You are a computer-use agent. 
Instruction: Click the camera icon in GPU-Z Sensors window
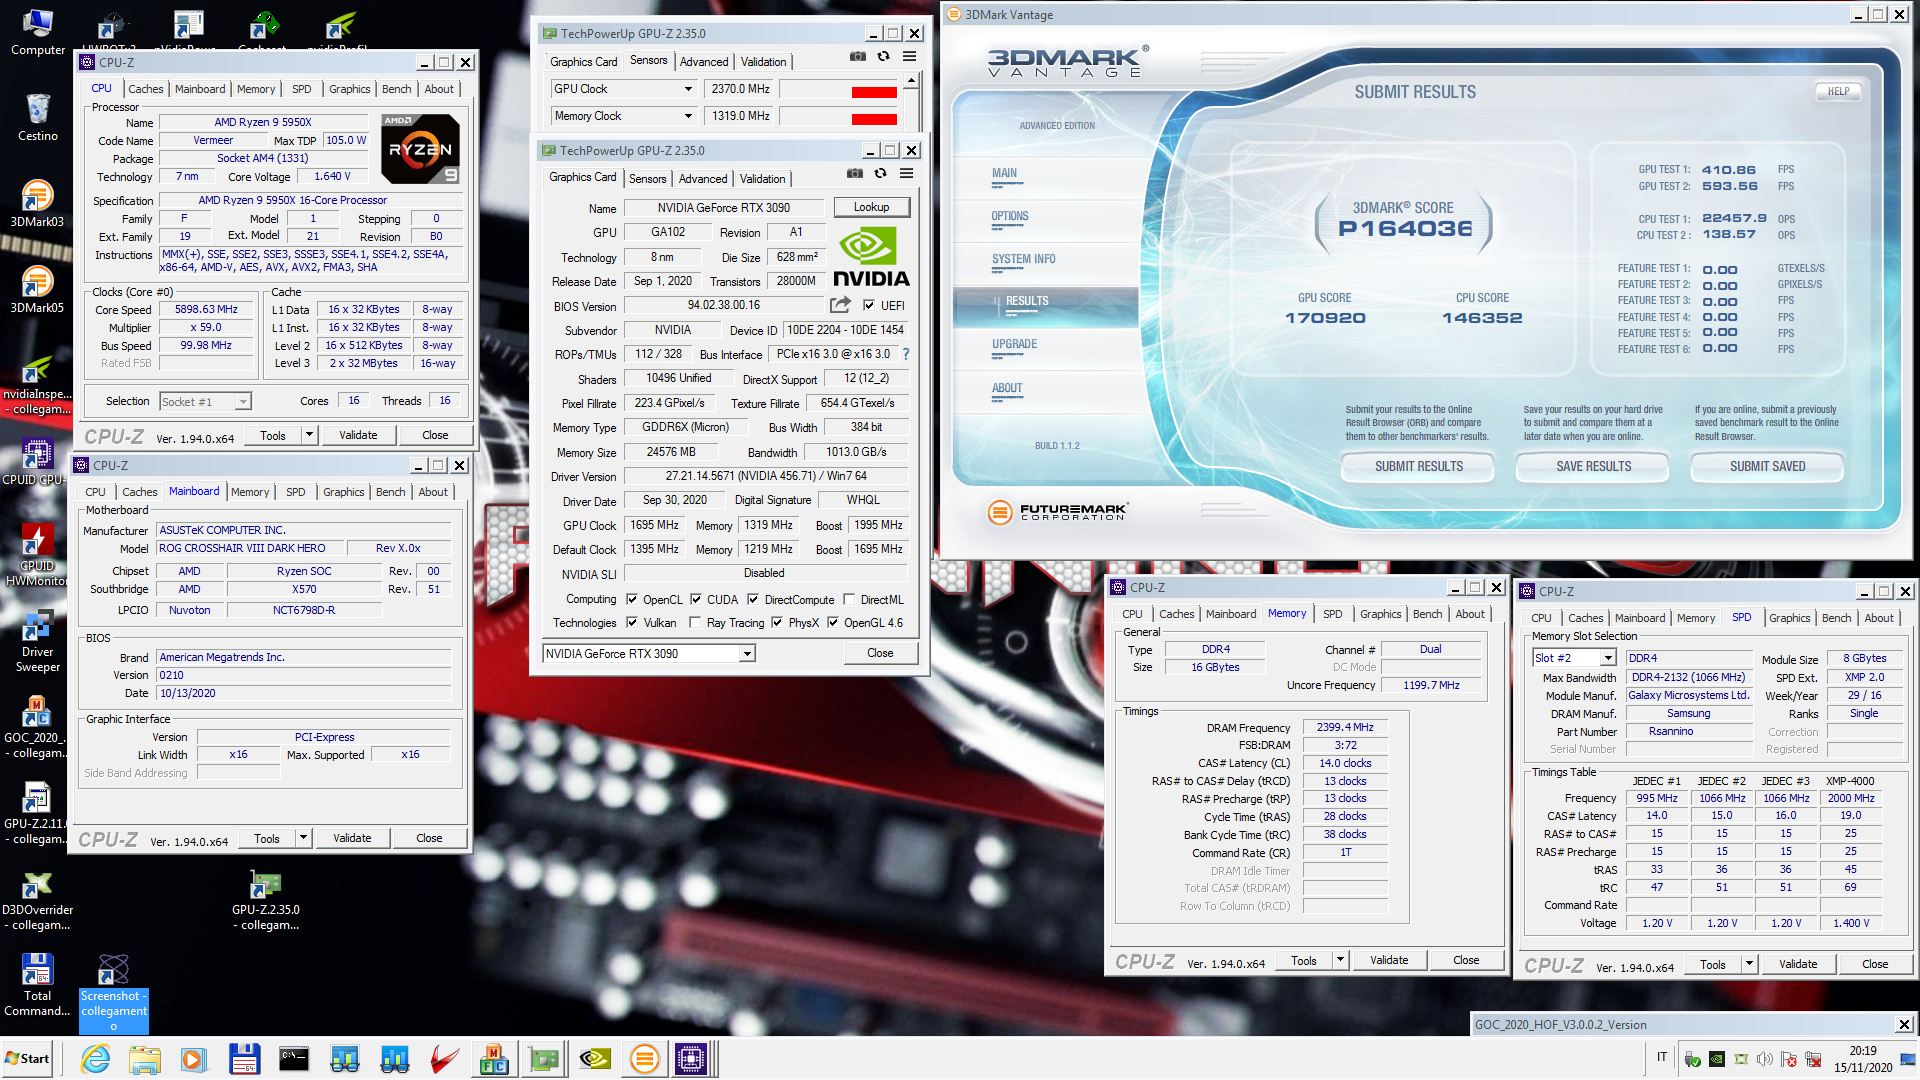coord(857,57)
